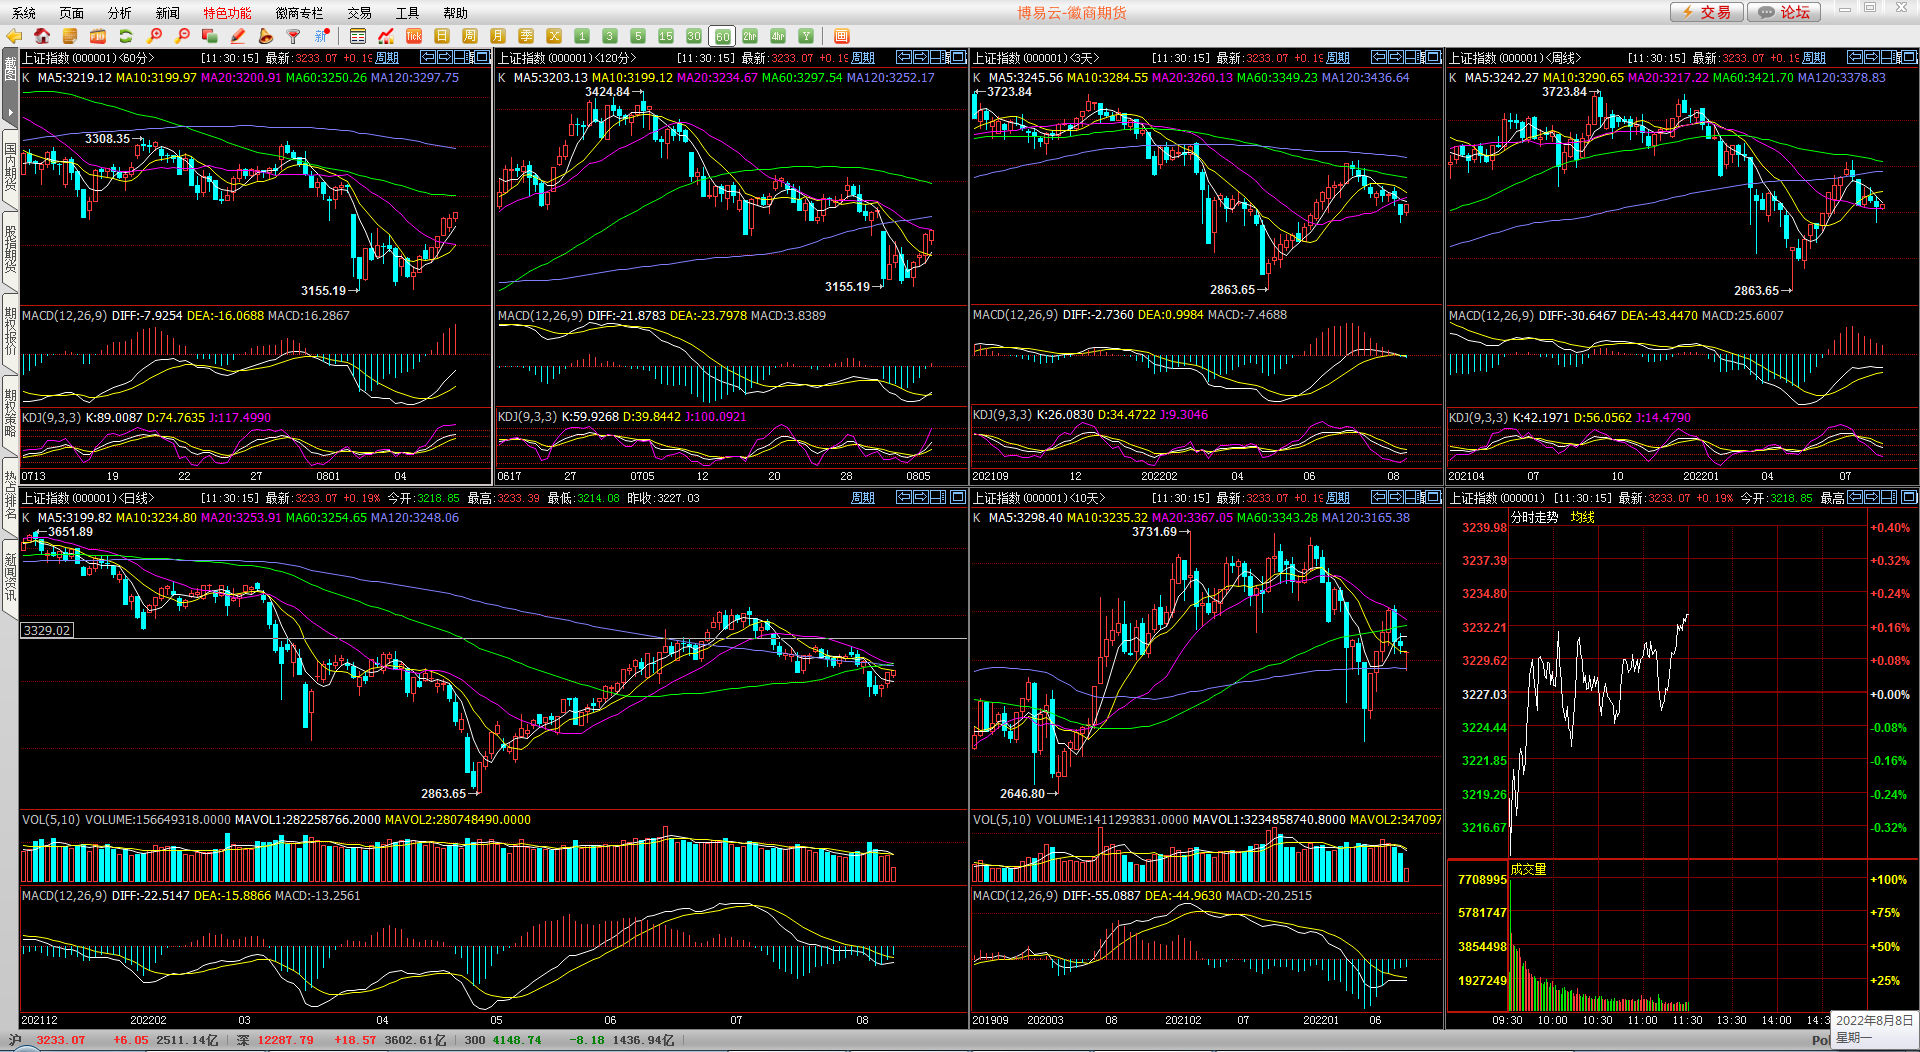Select the 5-minute period button
The height and width of the screenshot is (1052, 1920).
(x=638, y=36)
